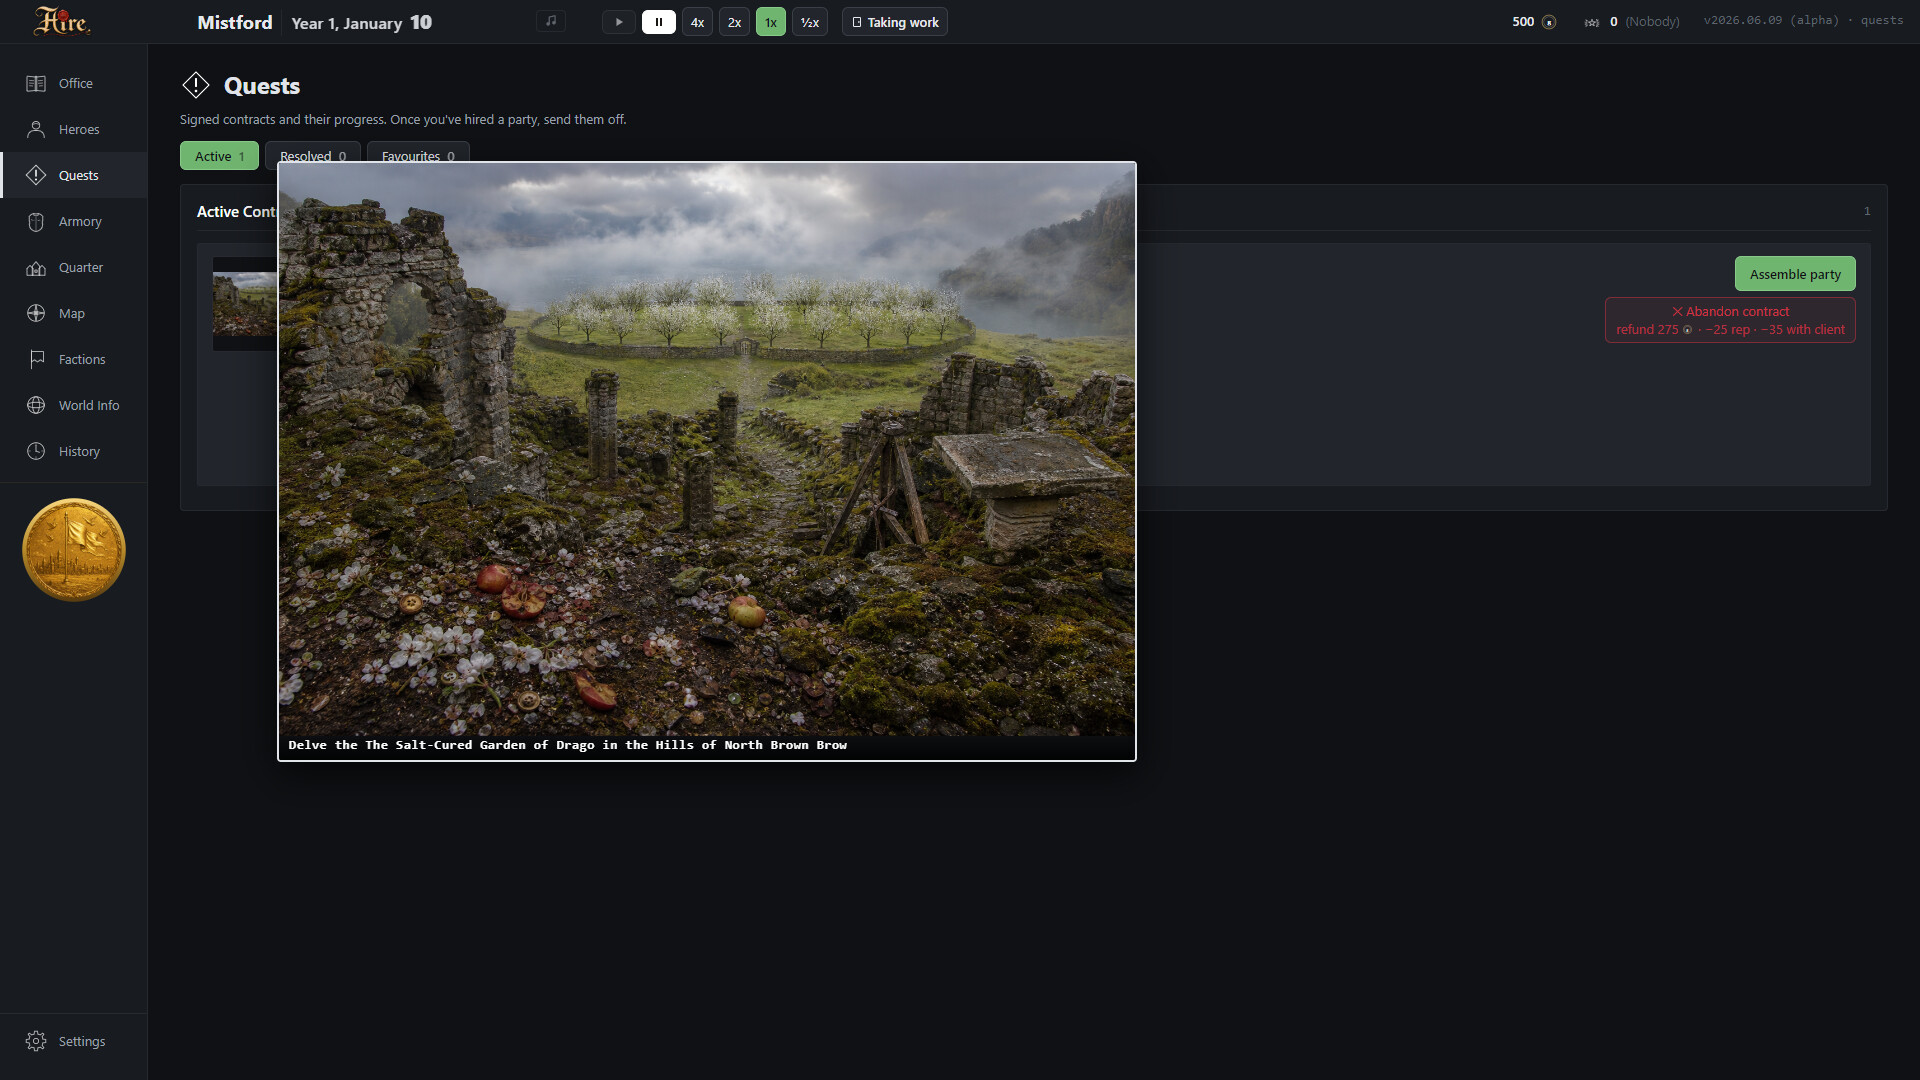This screenshot has height=1080, width=1920.
Task: Toggle the Taking work button
Action: point(895,22)
